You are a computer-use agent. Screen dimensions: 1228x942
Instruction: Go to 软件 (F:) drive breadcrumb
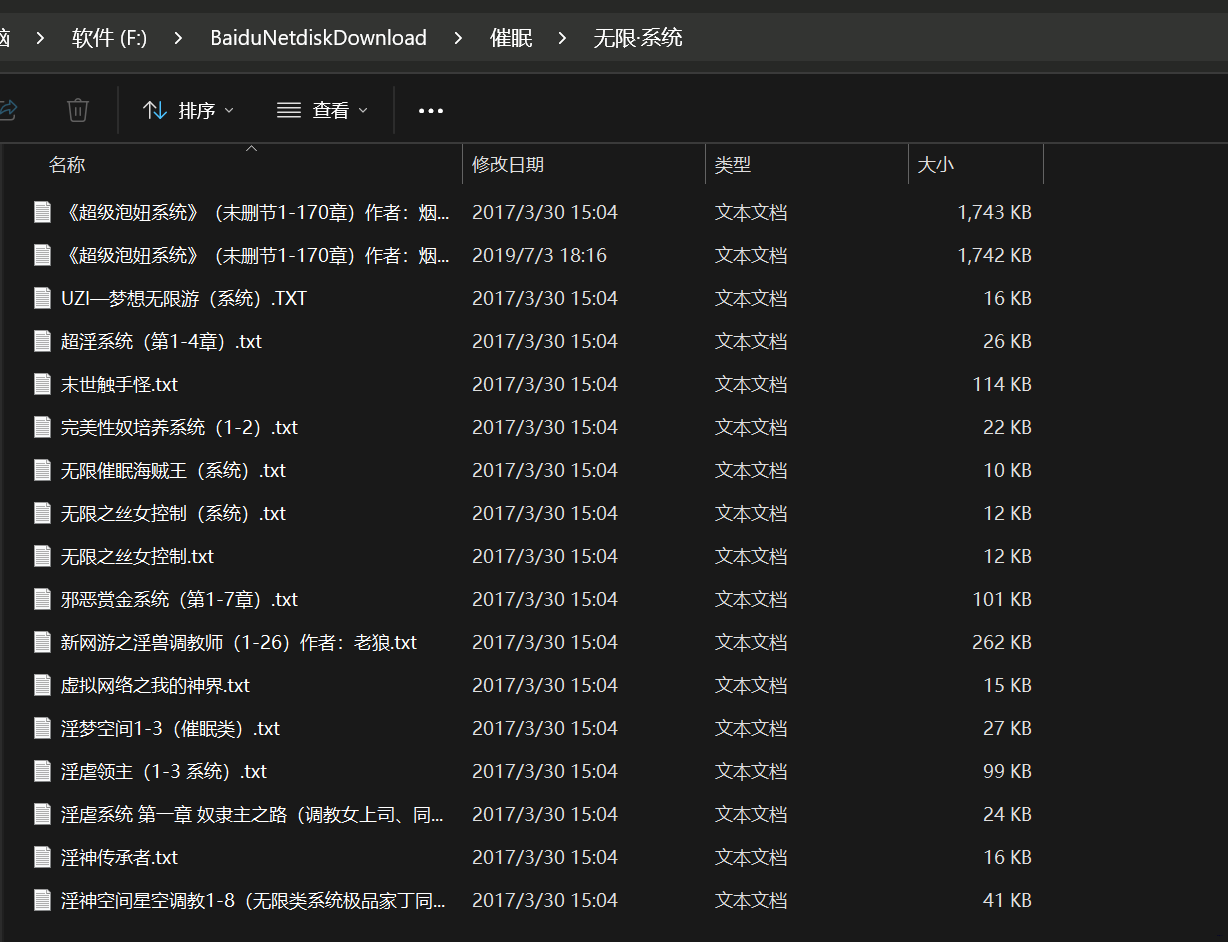click(109, 38)
